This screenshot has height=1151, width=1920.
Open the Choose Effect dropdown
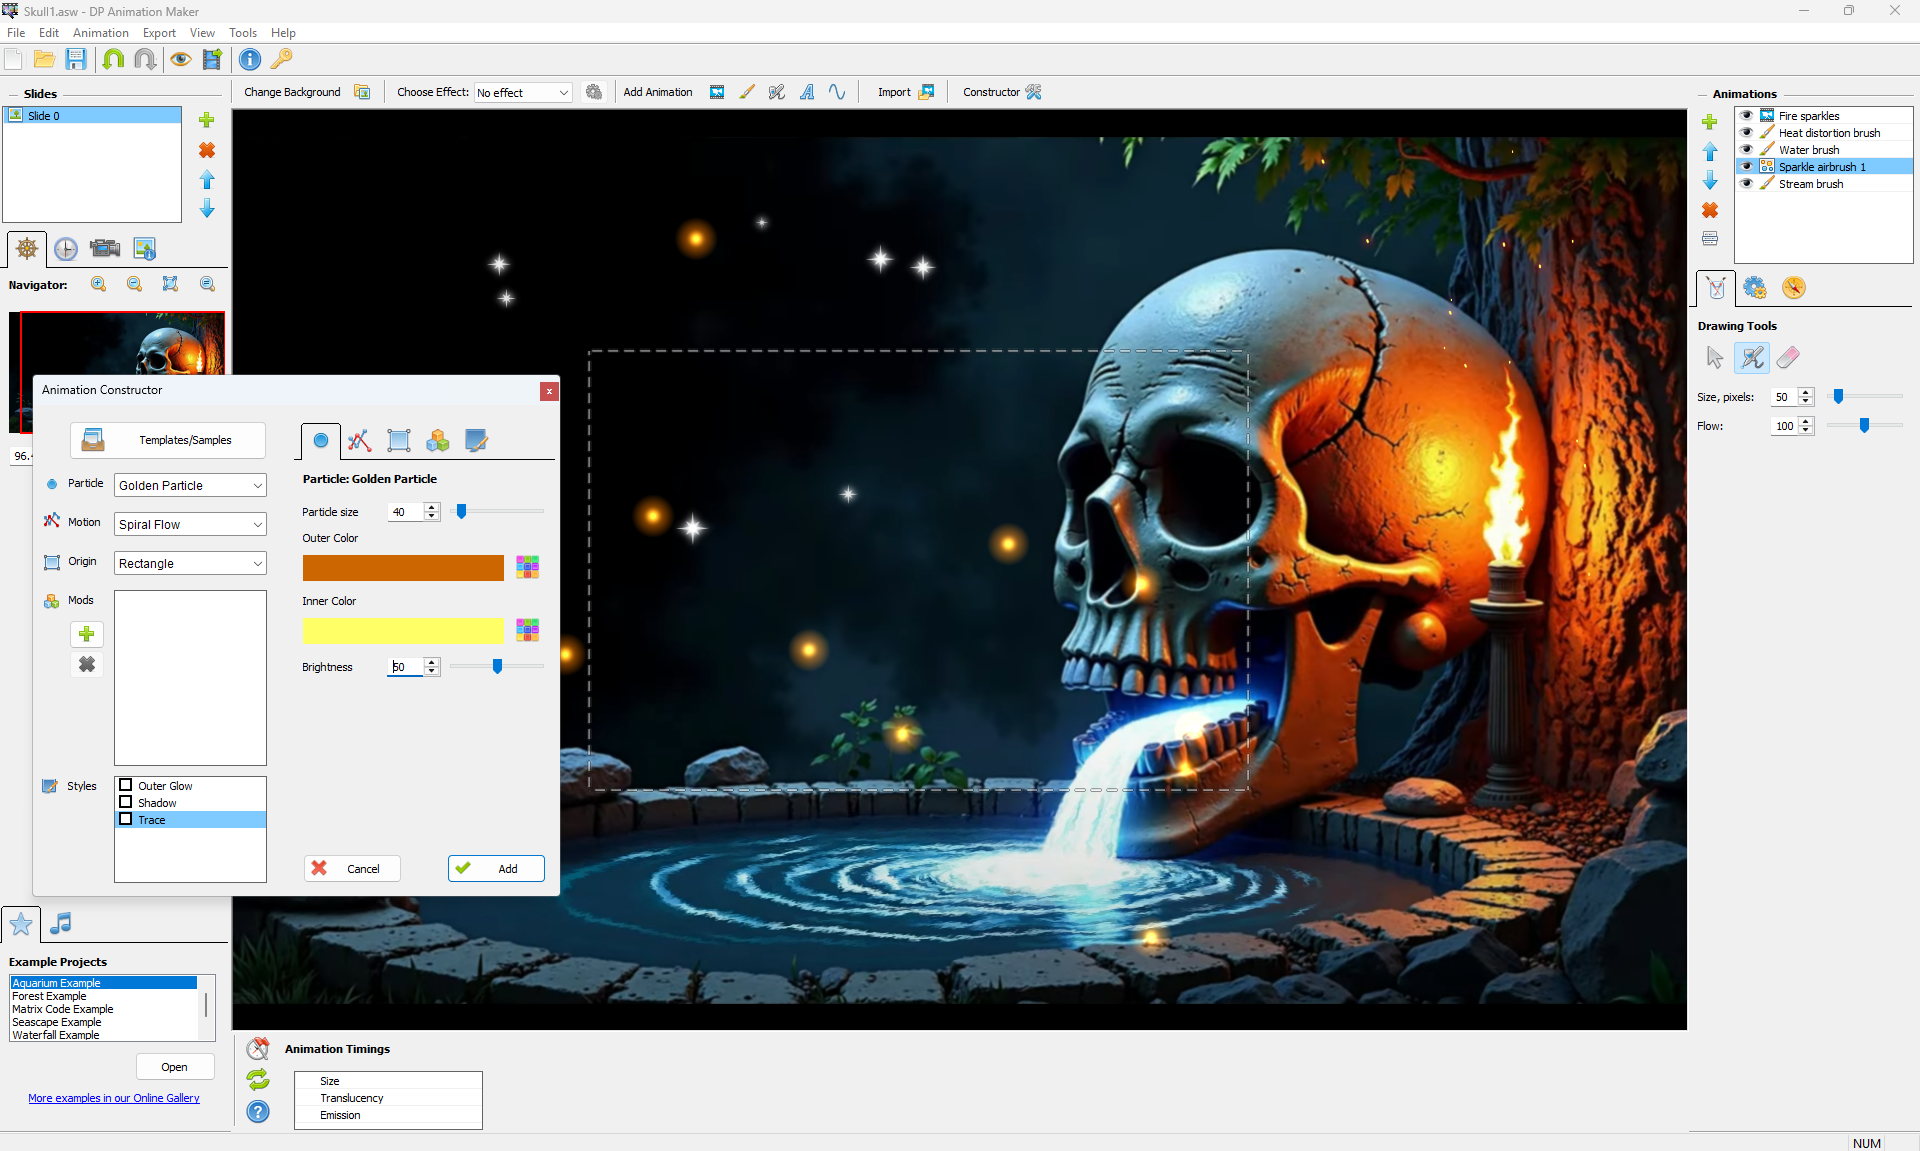coord(522,92)
